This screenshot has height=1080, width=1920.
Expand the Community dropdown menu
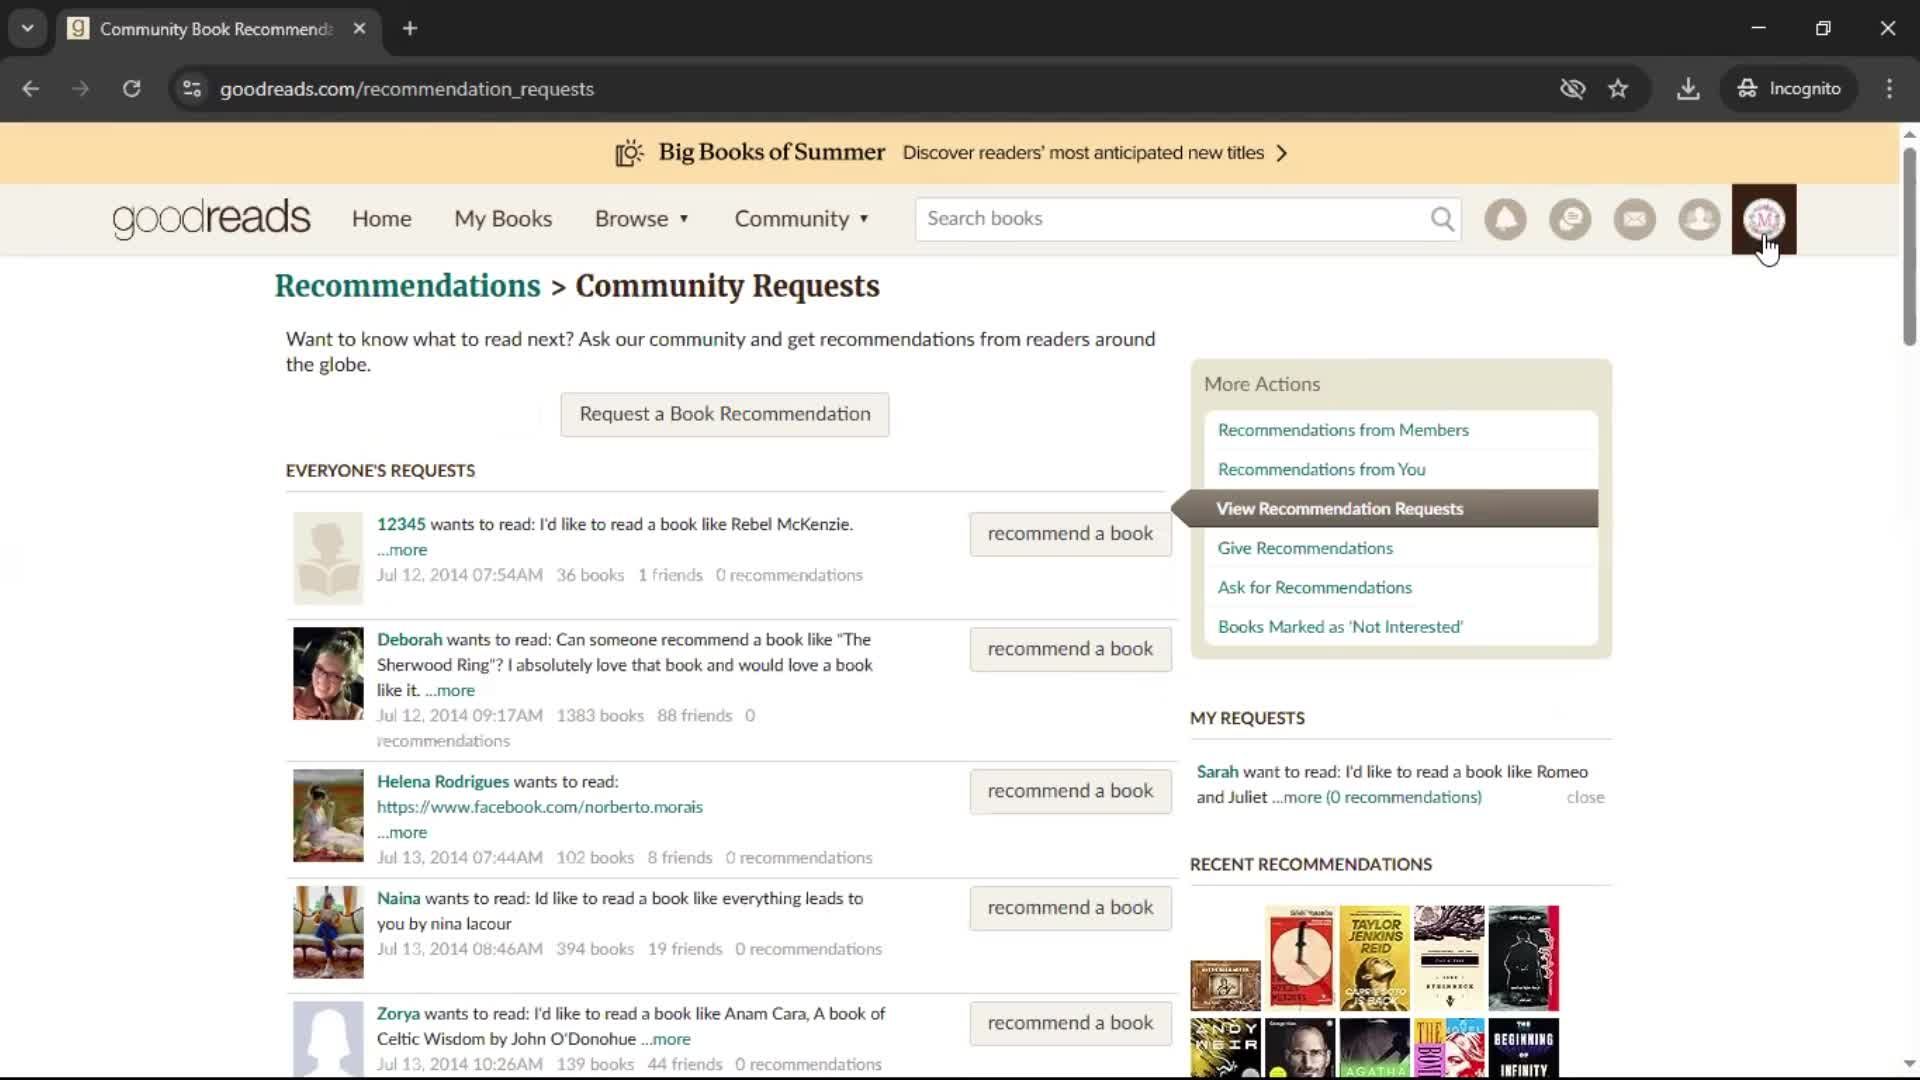tap(801, 219)
